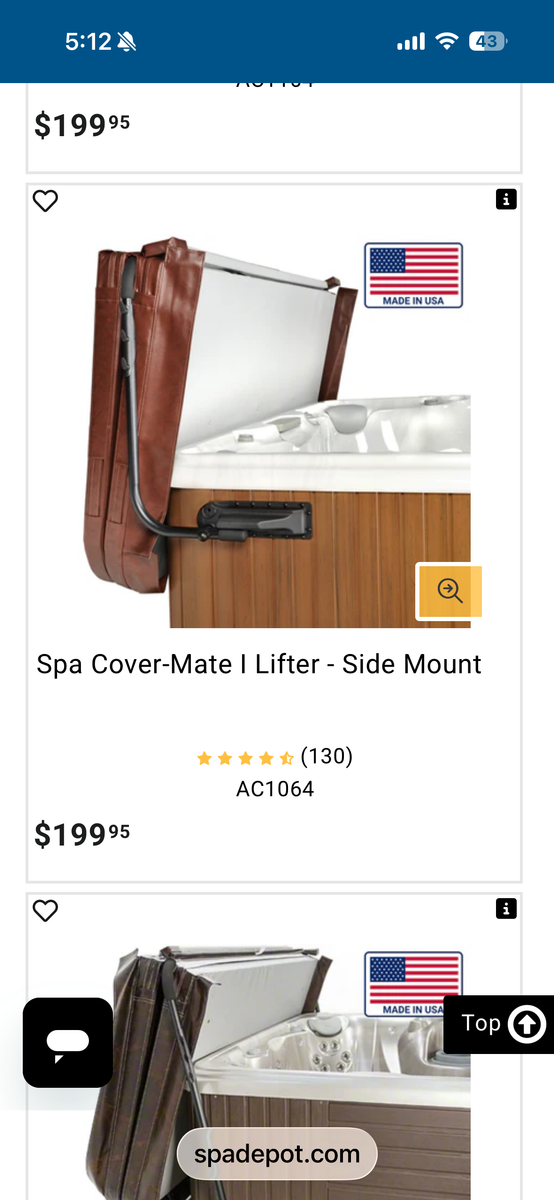Toggle wishlist heart on the bottom product card

pos(45,911)
